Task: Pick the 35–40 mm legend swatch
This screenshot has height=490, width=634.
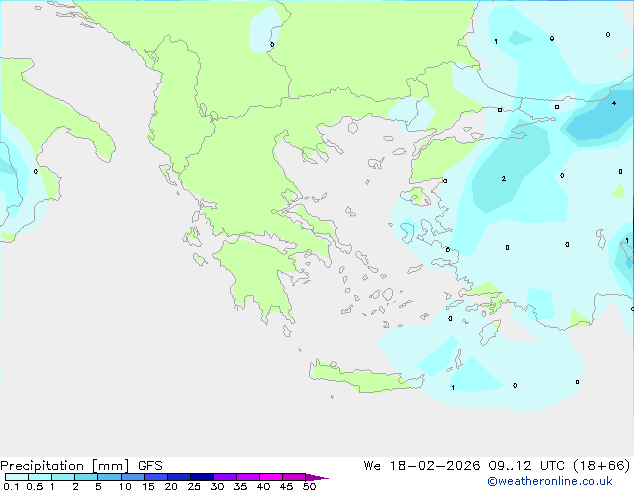Action: point(248,477)
